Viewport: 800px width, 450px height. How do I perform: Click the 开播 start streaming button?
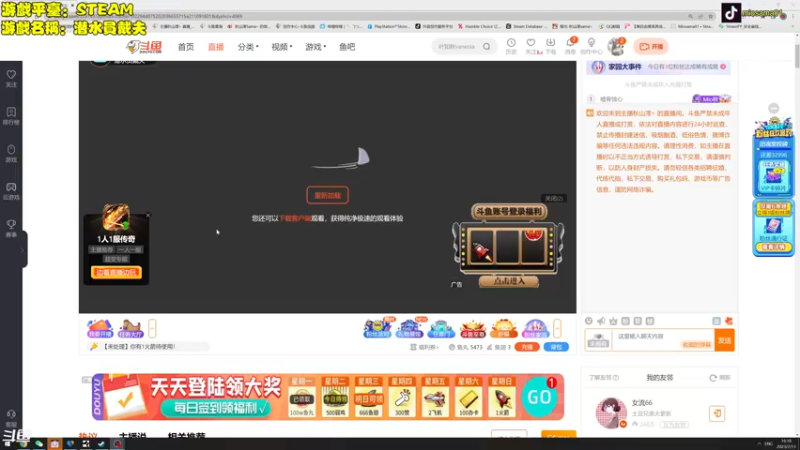651,46
